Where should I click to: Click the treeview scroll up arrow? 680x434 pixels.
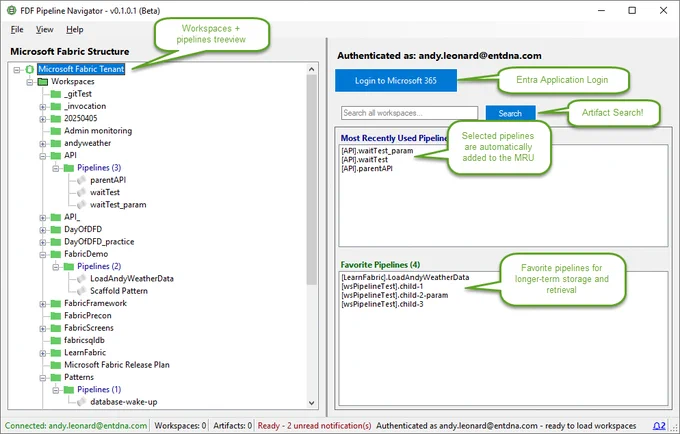(311, 69)
